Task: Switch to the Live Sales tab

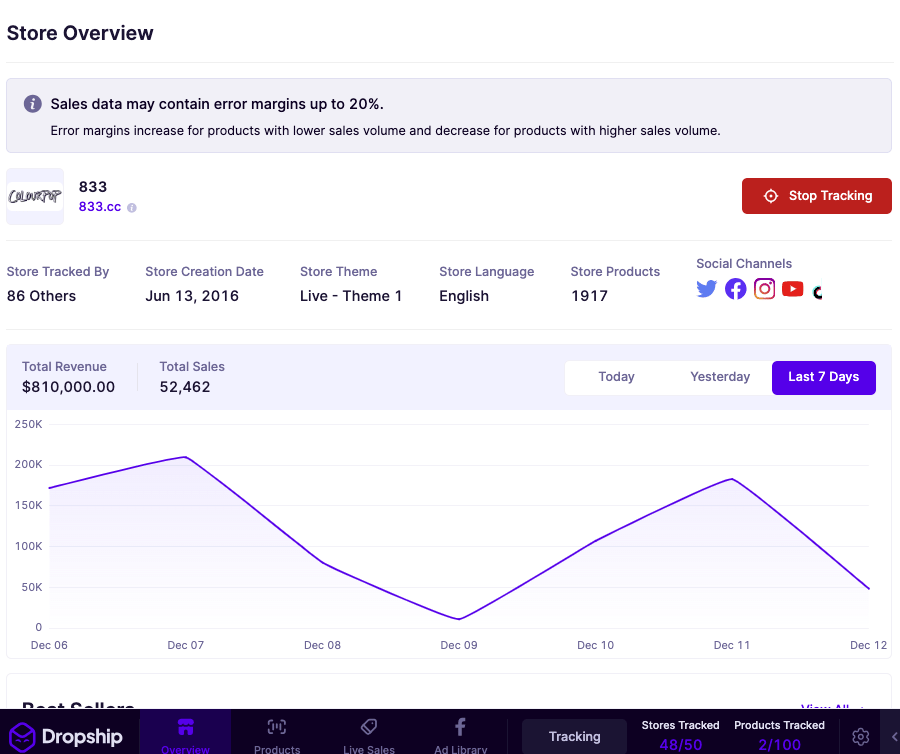Action: point(369,736)
